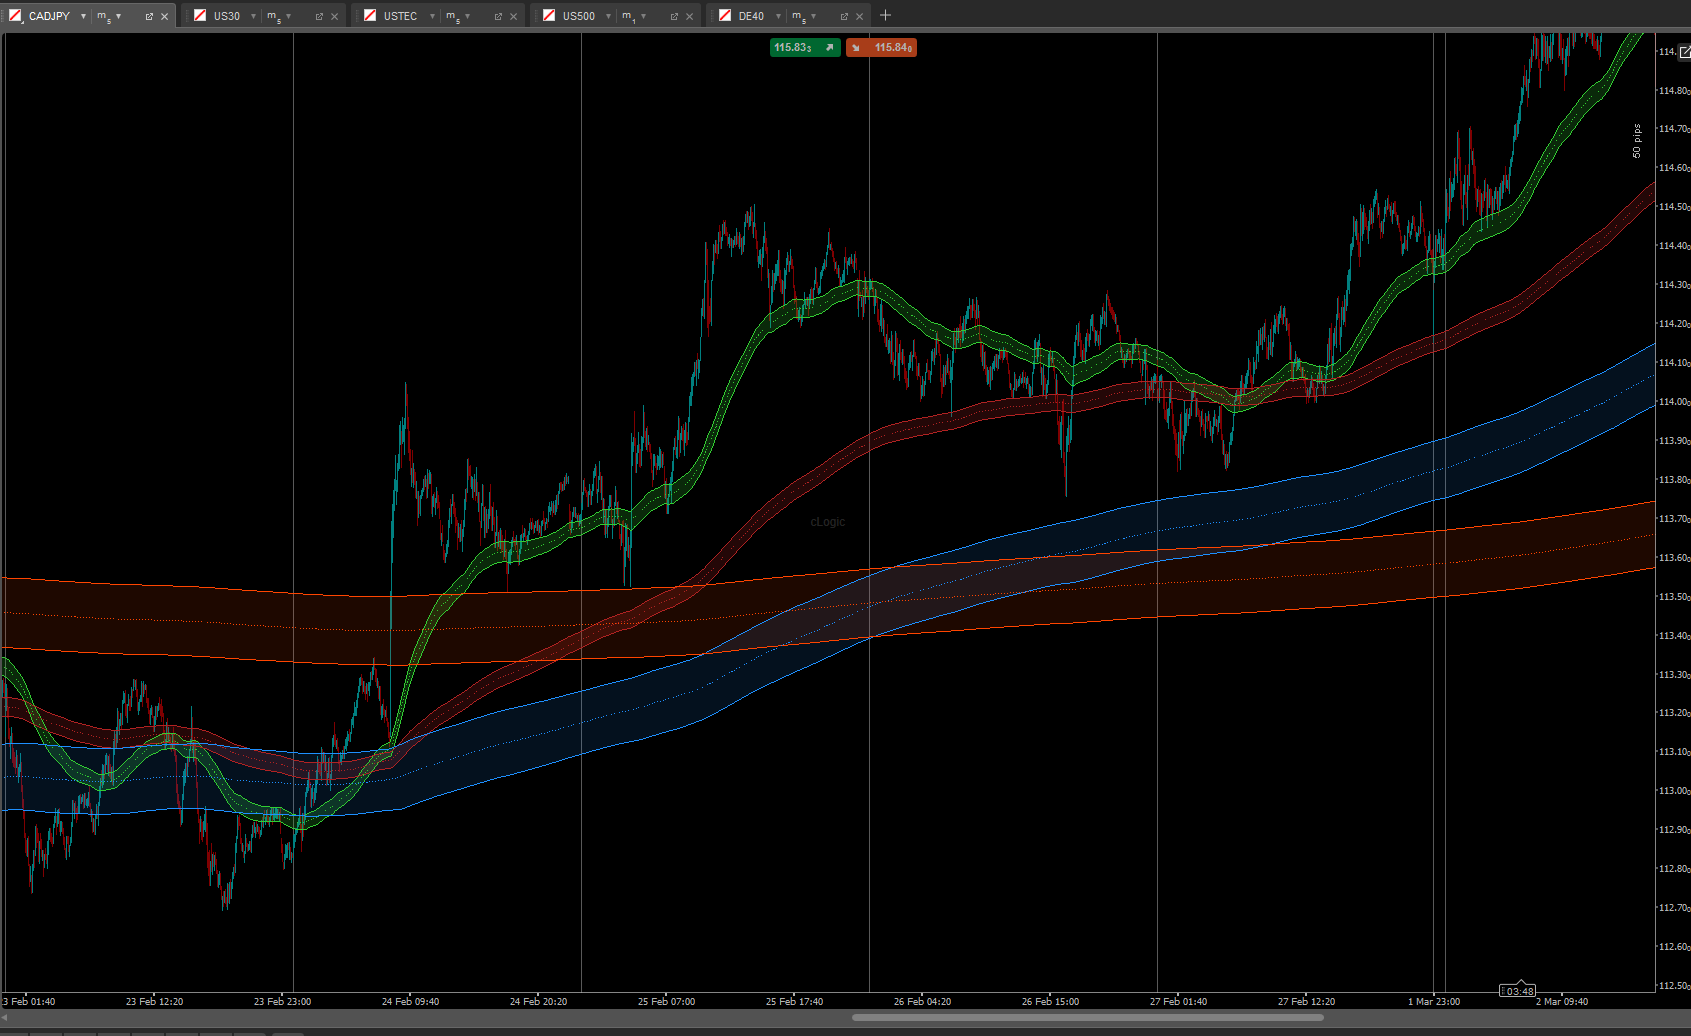
Task: Click the CADJPY candlestick symbol icon
Action: point(15,15)
